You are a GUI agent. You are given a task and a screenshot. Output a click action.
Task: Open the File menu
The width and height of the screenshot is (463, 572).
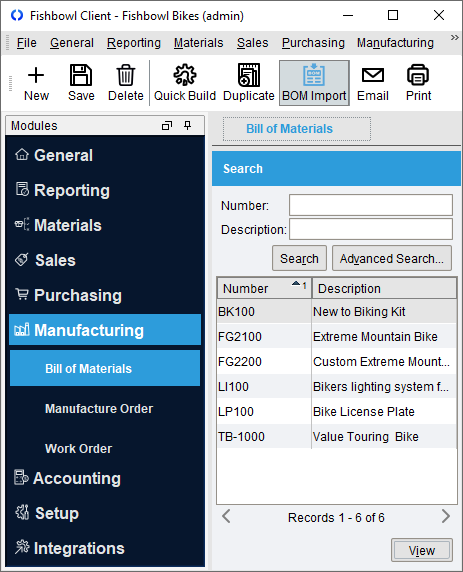tap(27, 43)
